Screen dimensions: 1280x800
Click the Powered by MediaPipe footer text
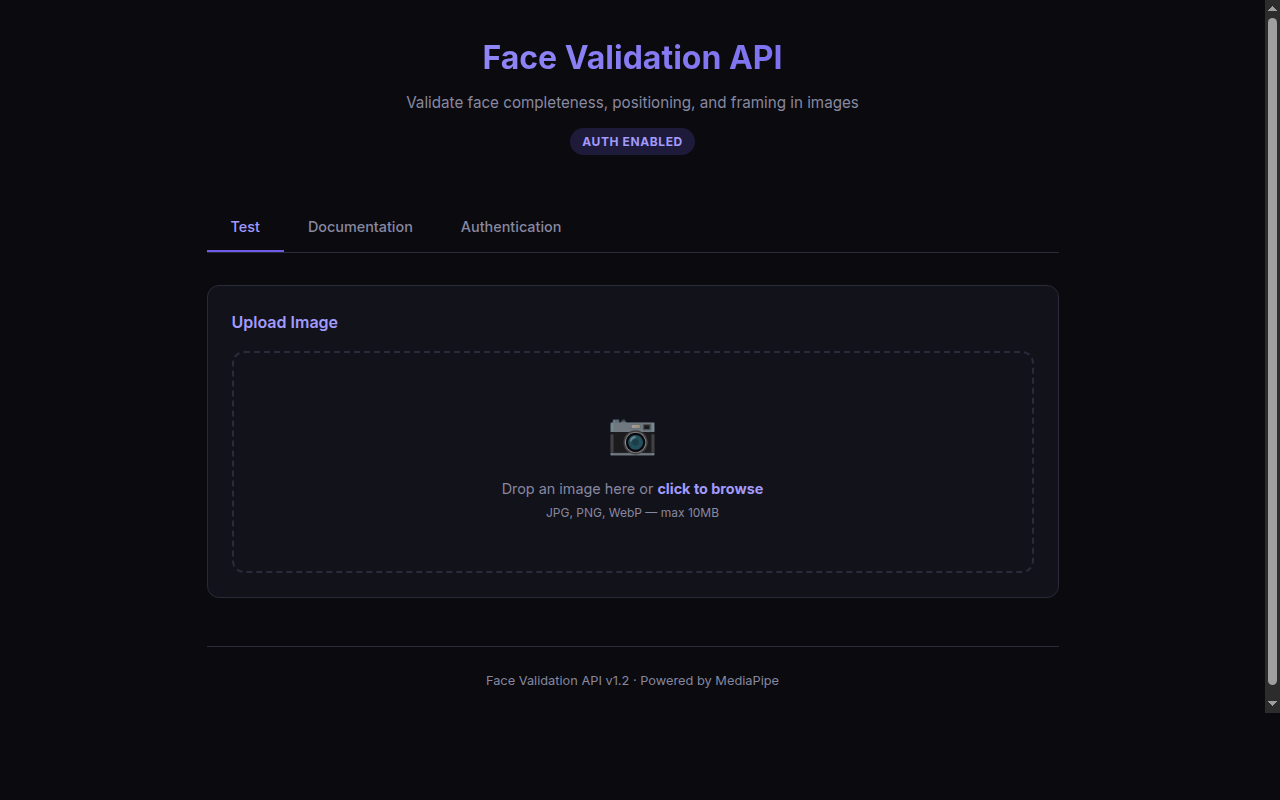click(x=709, y=680)
